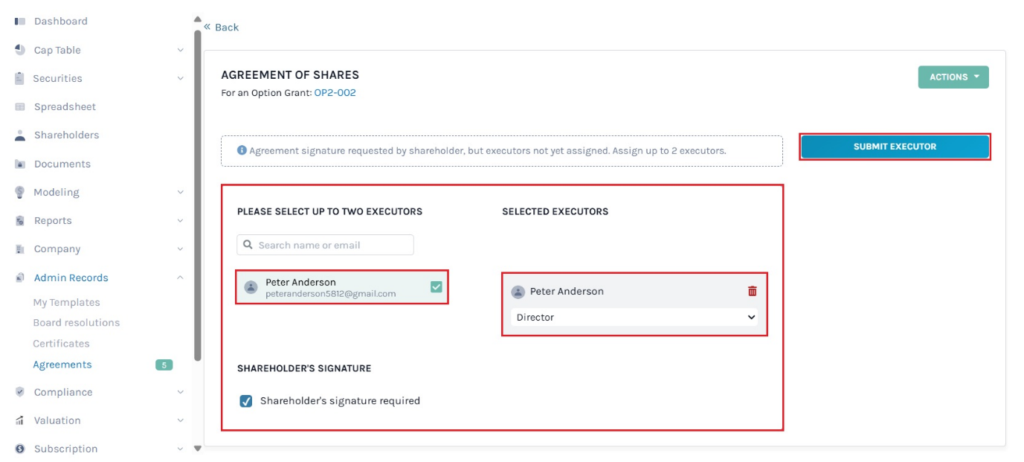The height and width of the screenshot is (462, 1024).
Task: Toggle the green checkmark beside Peter Anderson
Action: (436, 287)
